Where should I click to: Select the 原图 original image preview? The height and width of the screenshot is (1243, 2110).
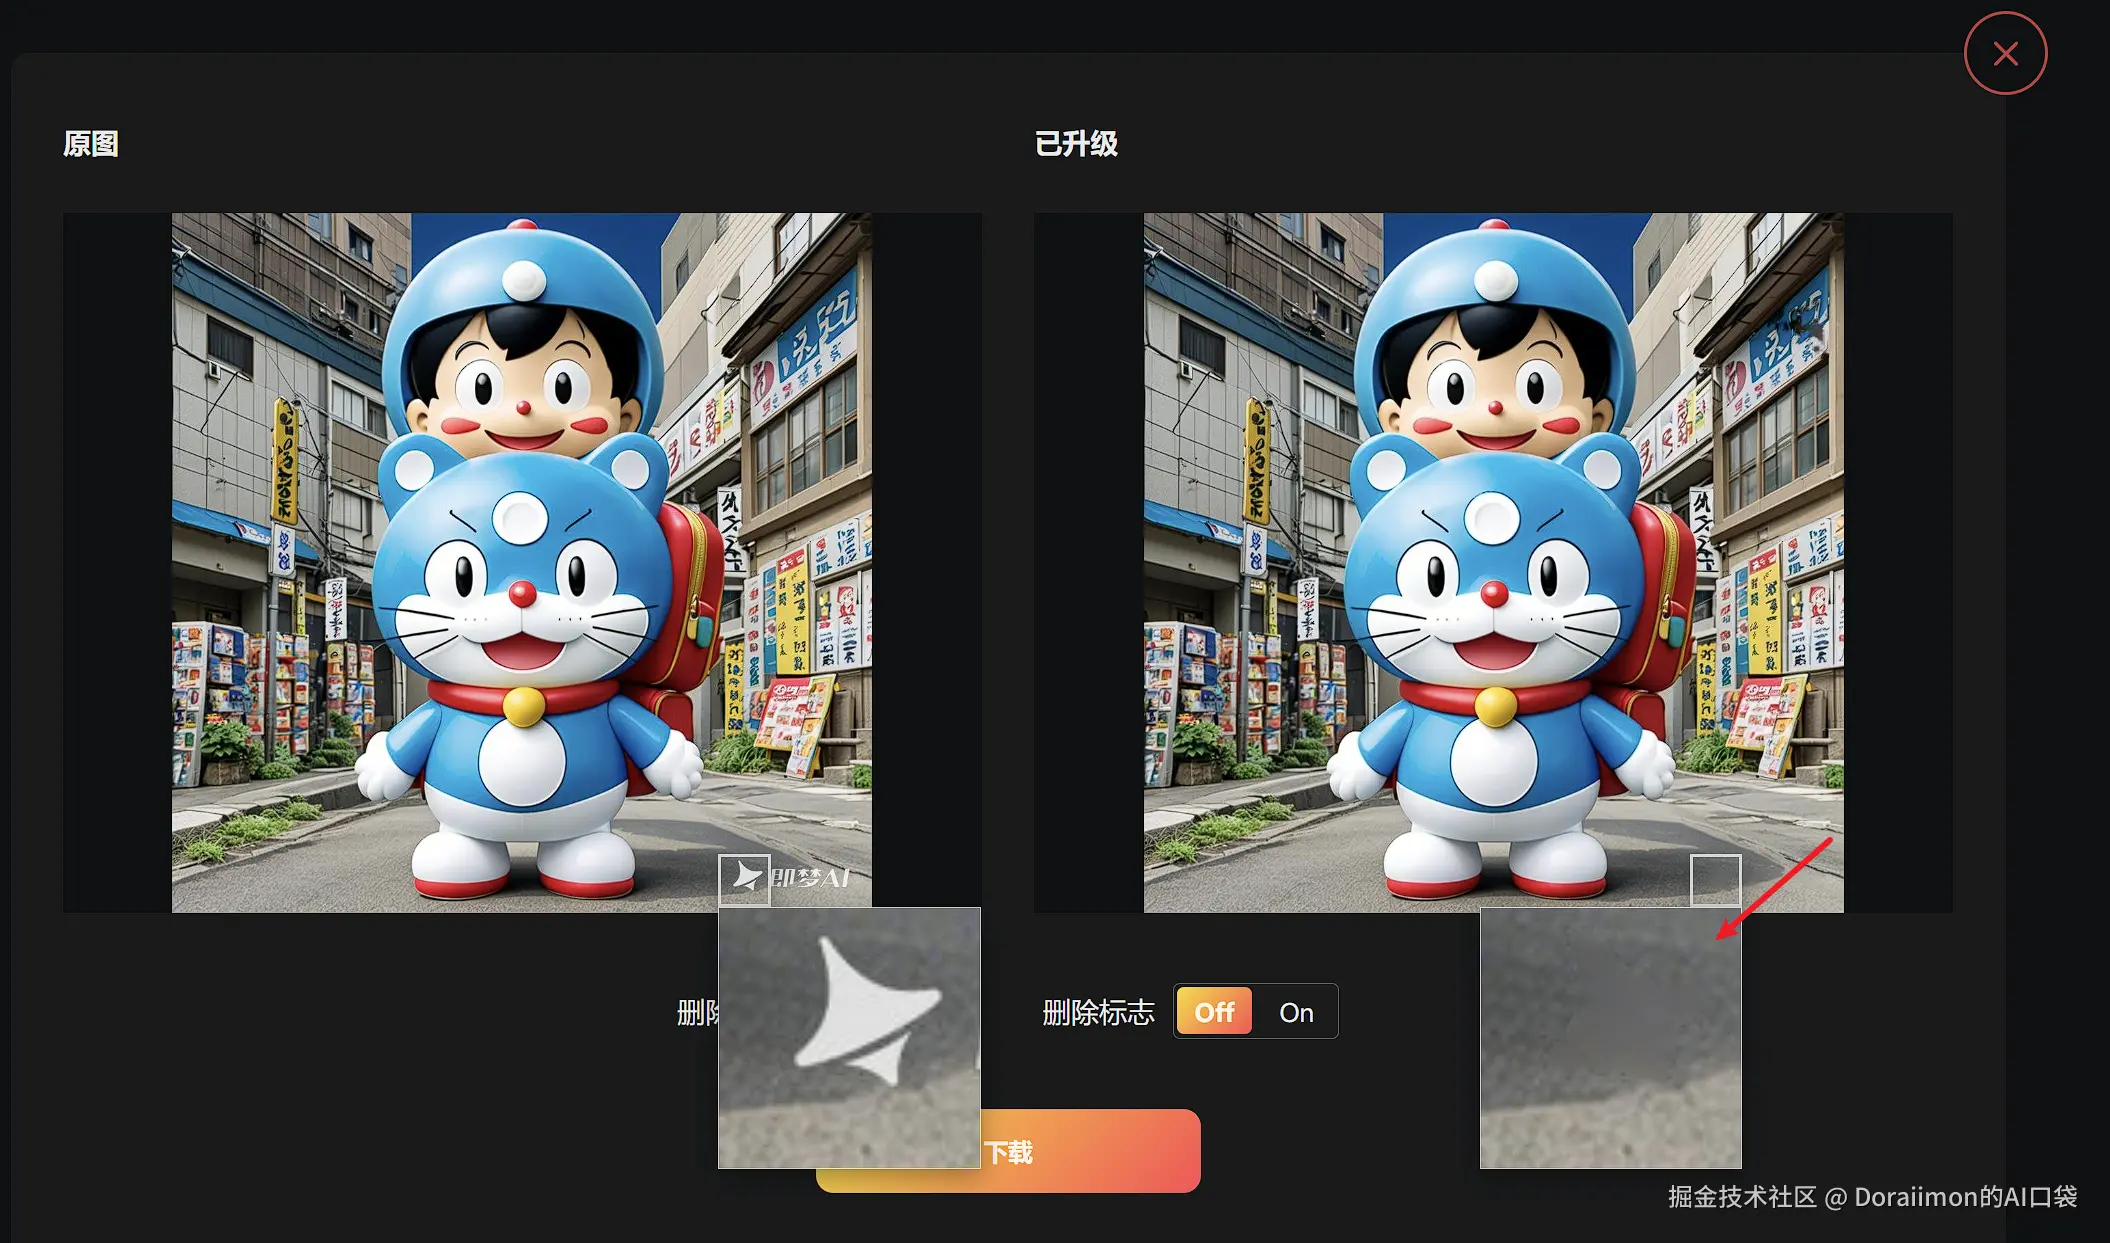521,562
